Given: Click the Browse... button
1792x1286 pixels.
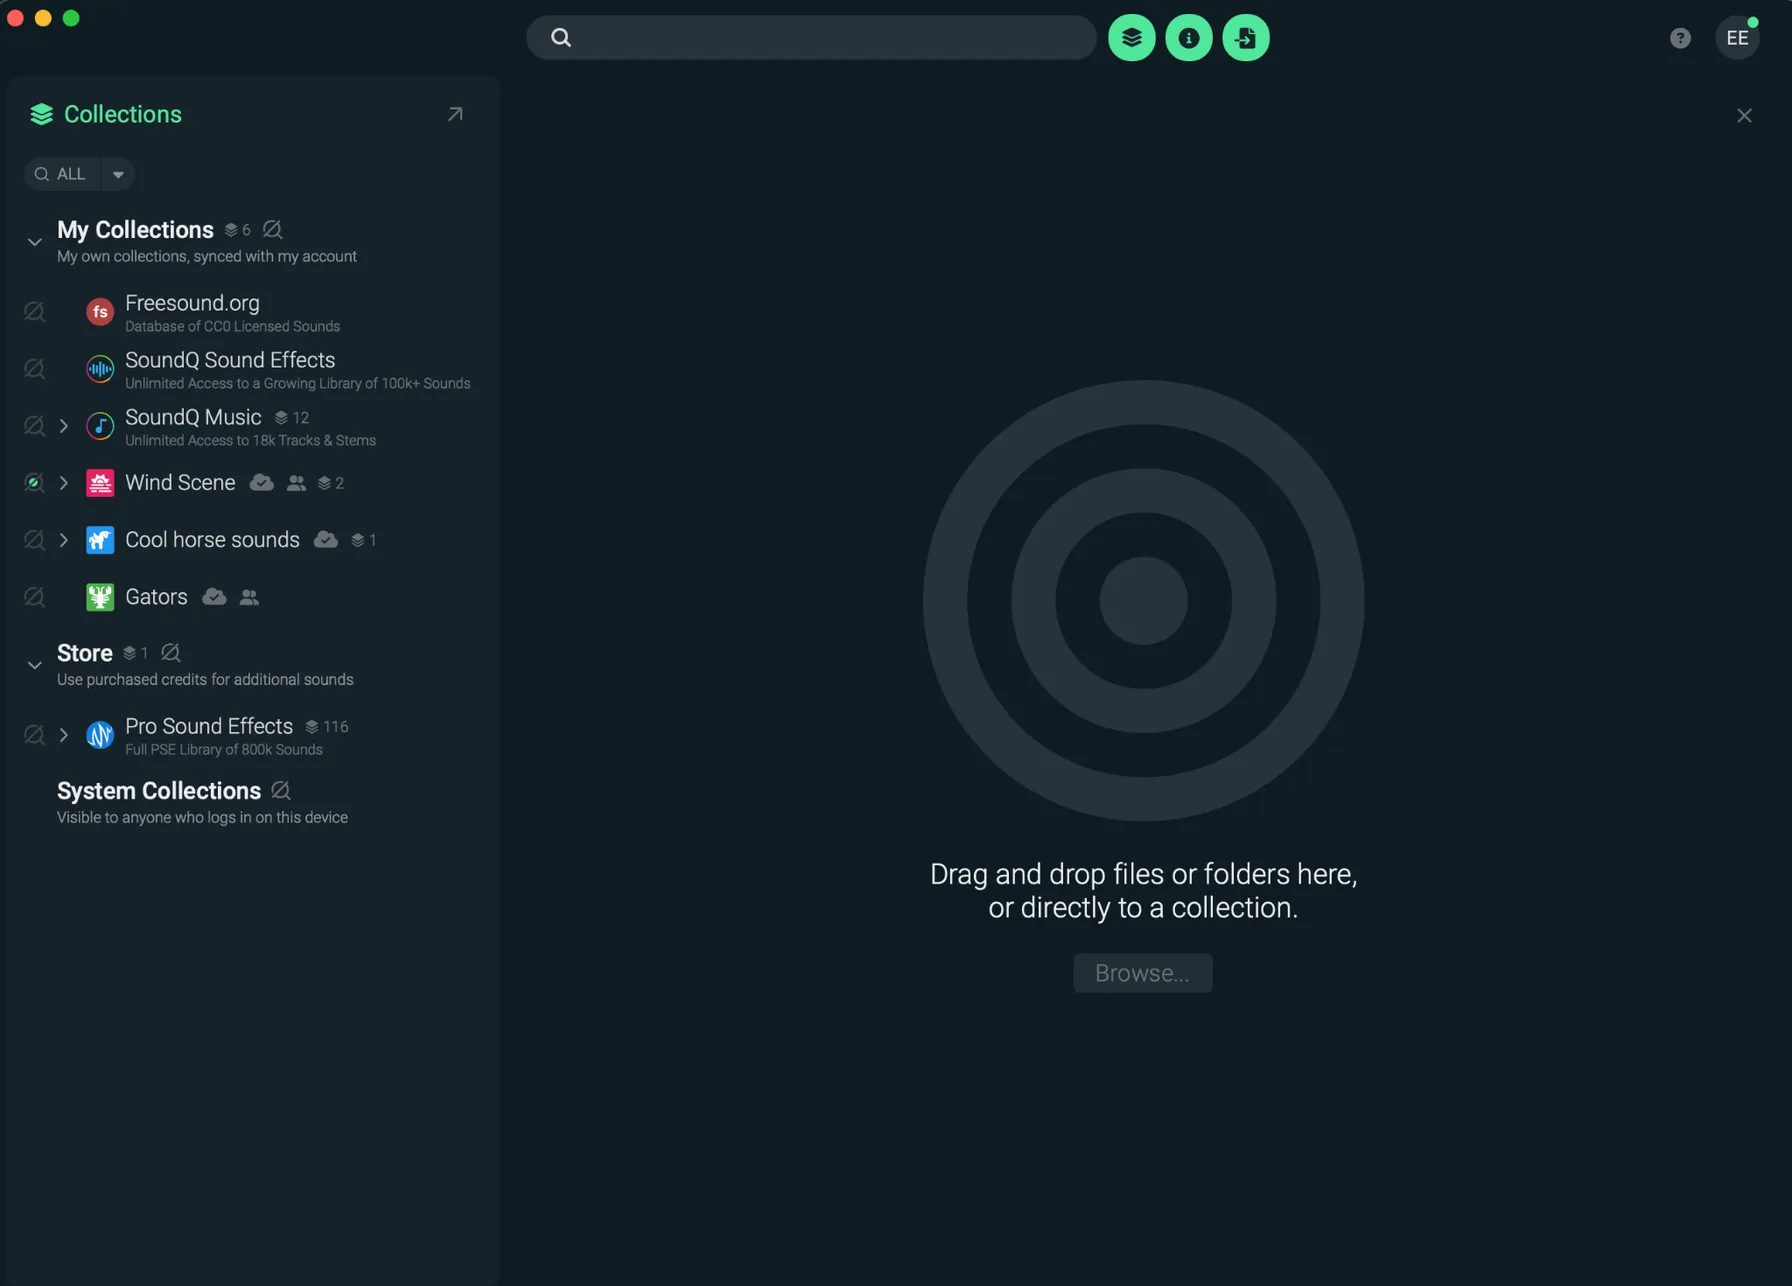Looking at the screenshot, I should coord(1142,973).
